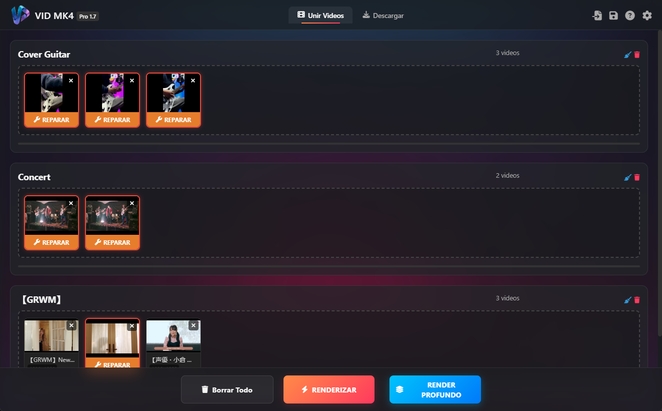Viewport: 662px width, 411px height.
Task: Click the Borrar Todo button
Action: pyautogui.click(x=227, y=389)
